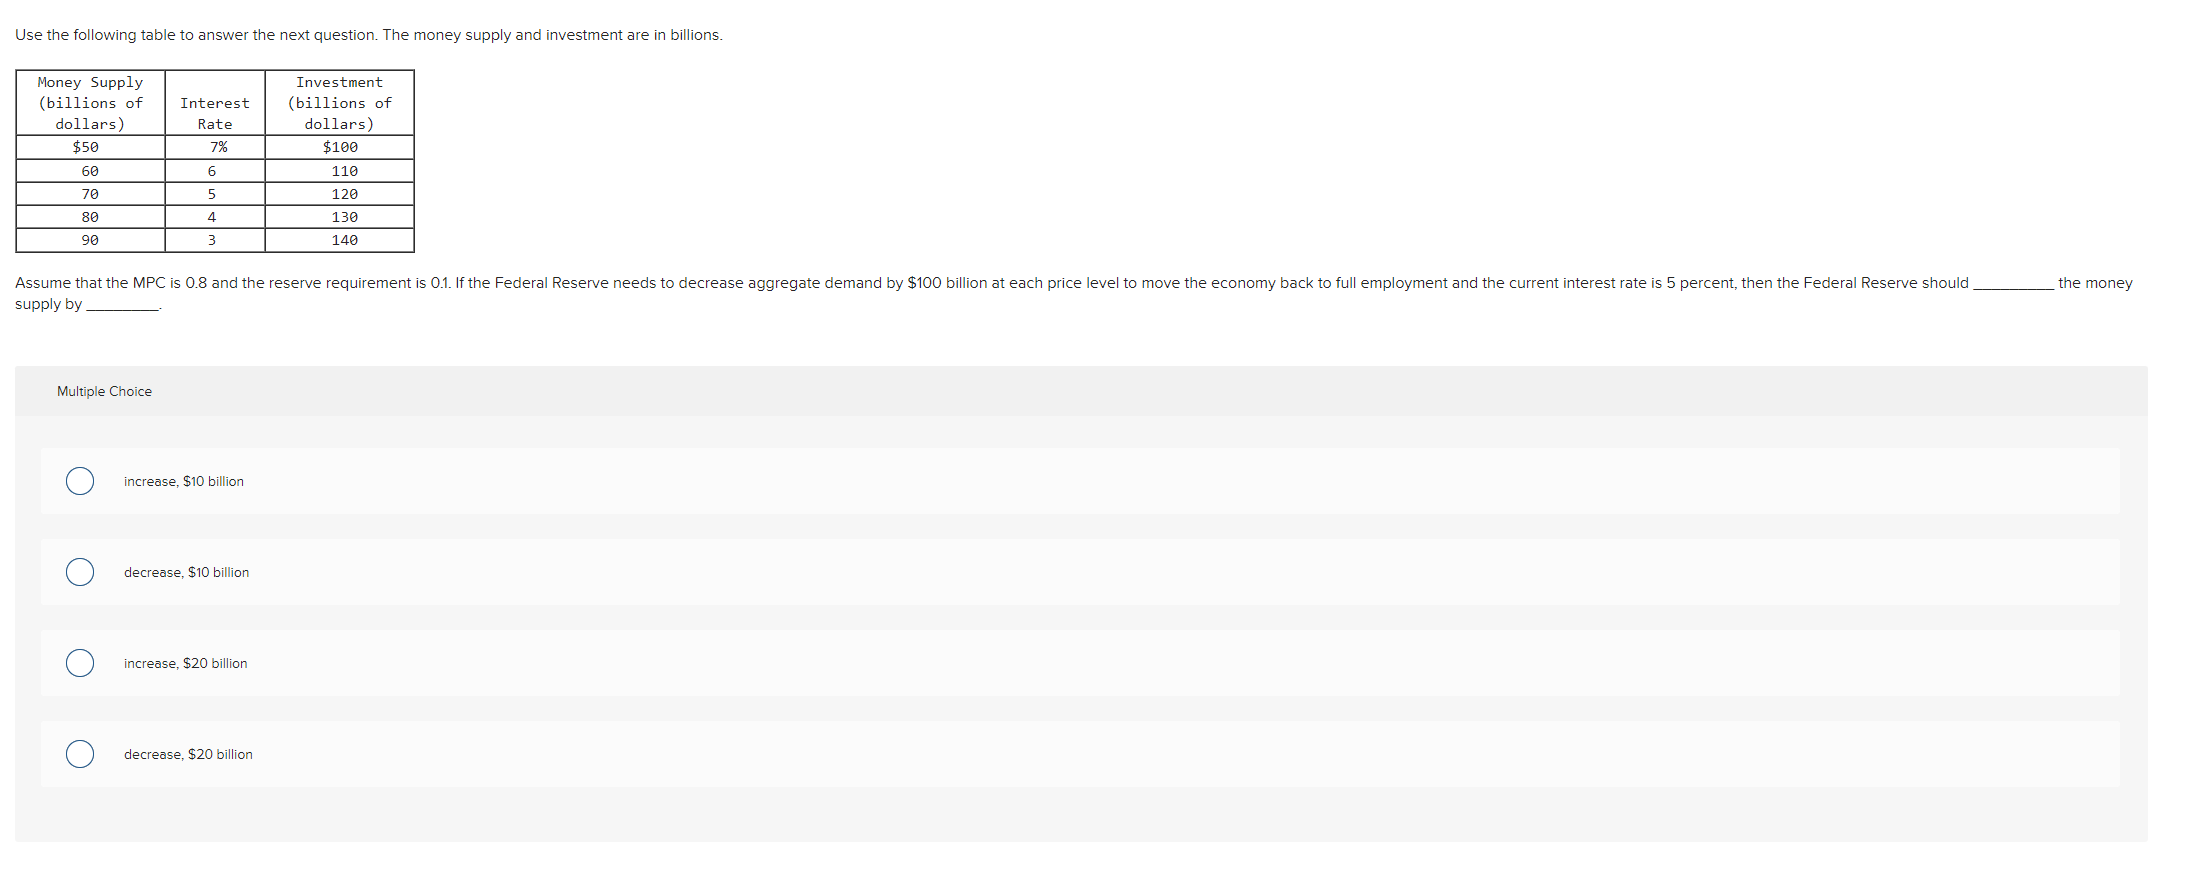
Task: Click the 140 investment value
Action: pos(343,238)
